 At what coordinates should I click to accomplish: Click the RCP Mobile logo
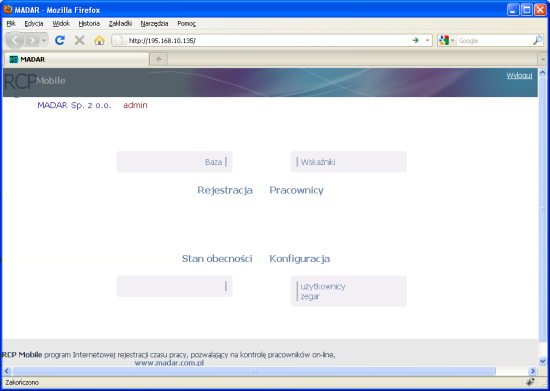pos(34,81)
